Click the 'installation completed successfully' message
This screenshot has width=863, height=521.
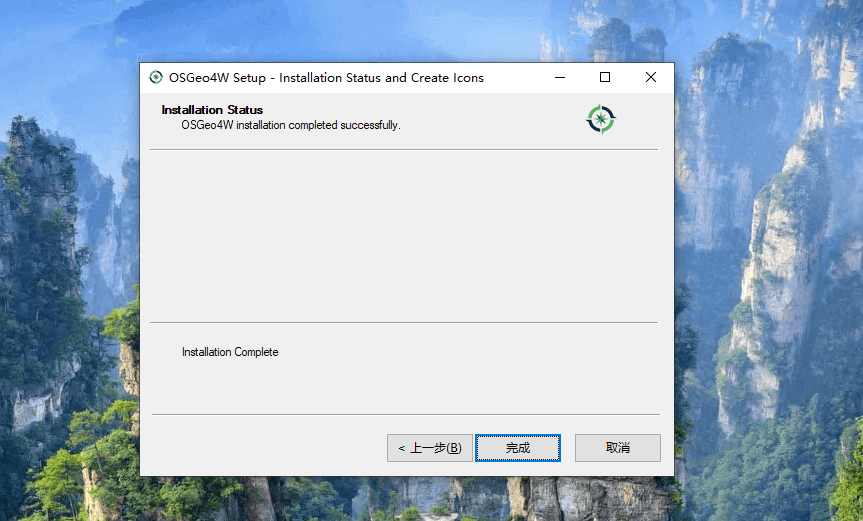(290, 125)
